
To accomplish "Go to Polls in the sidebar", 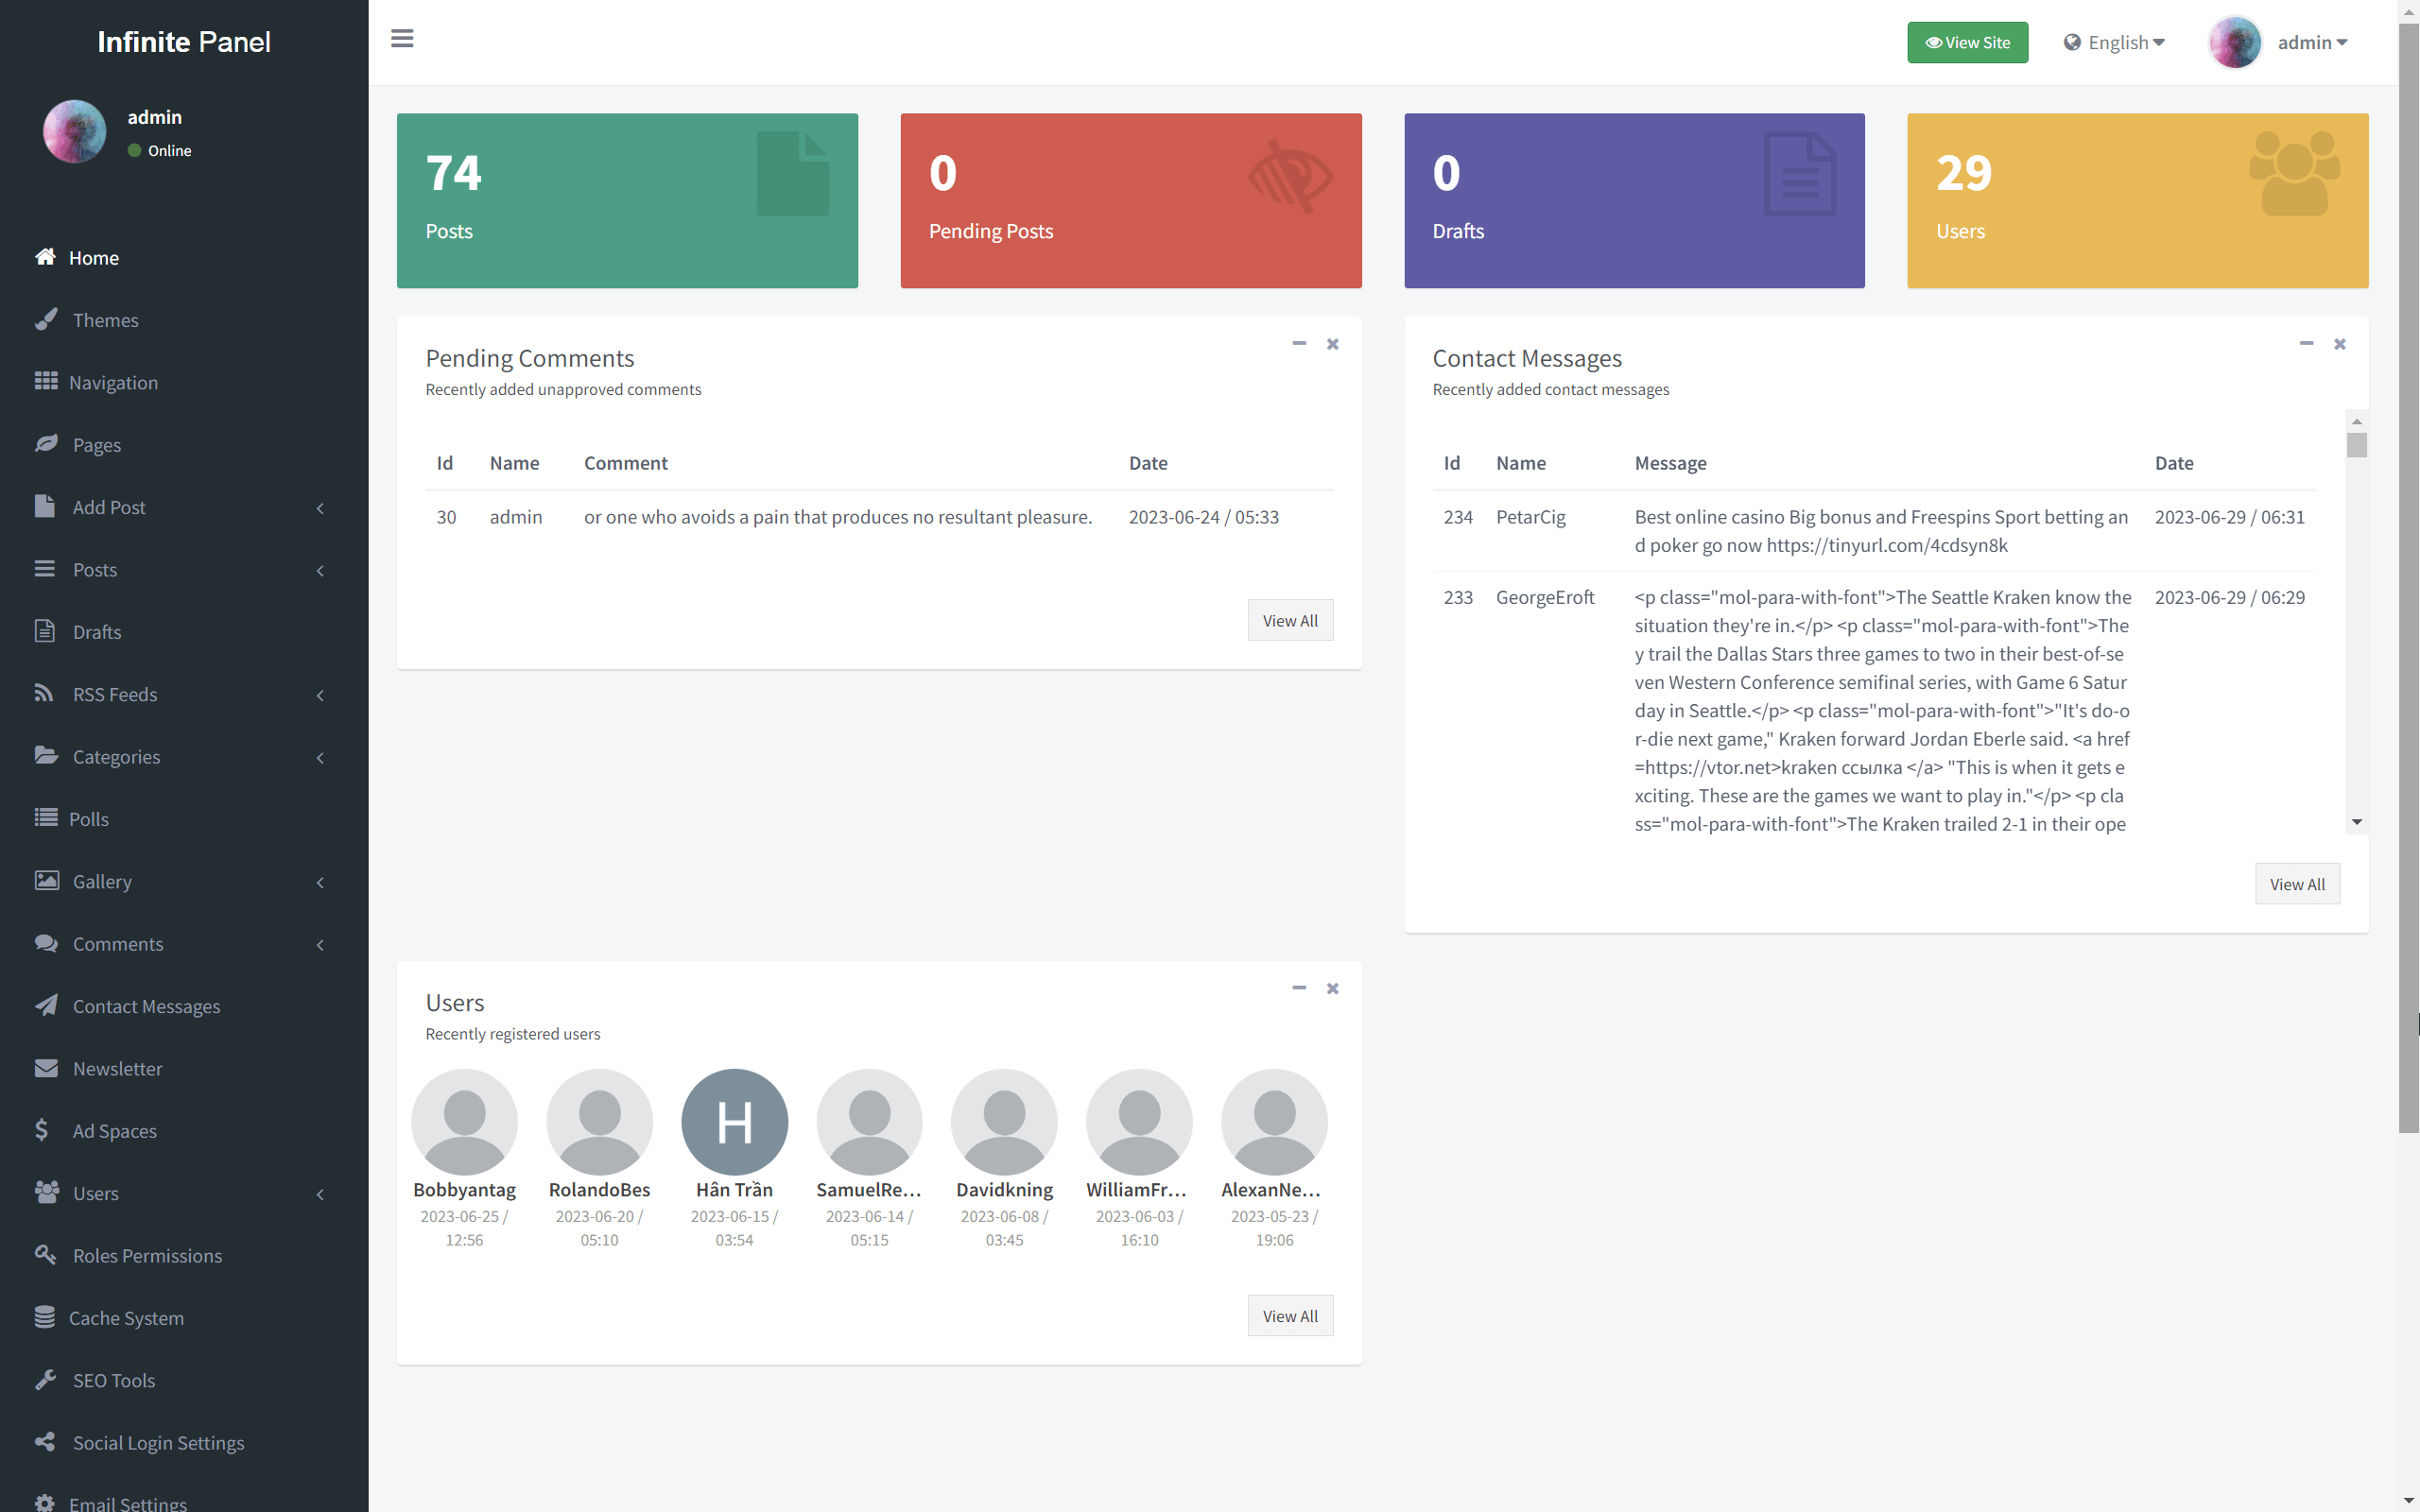I will (x=88, y=819).
